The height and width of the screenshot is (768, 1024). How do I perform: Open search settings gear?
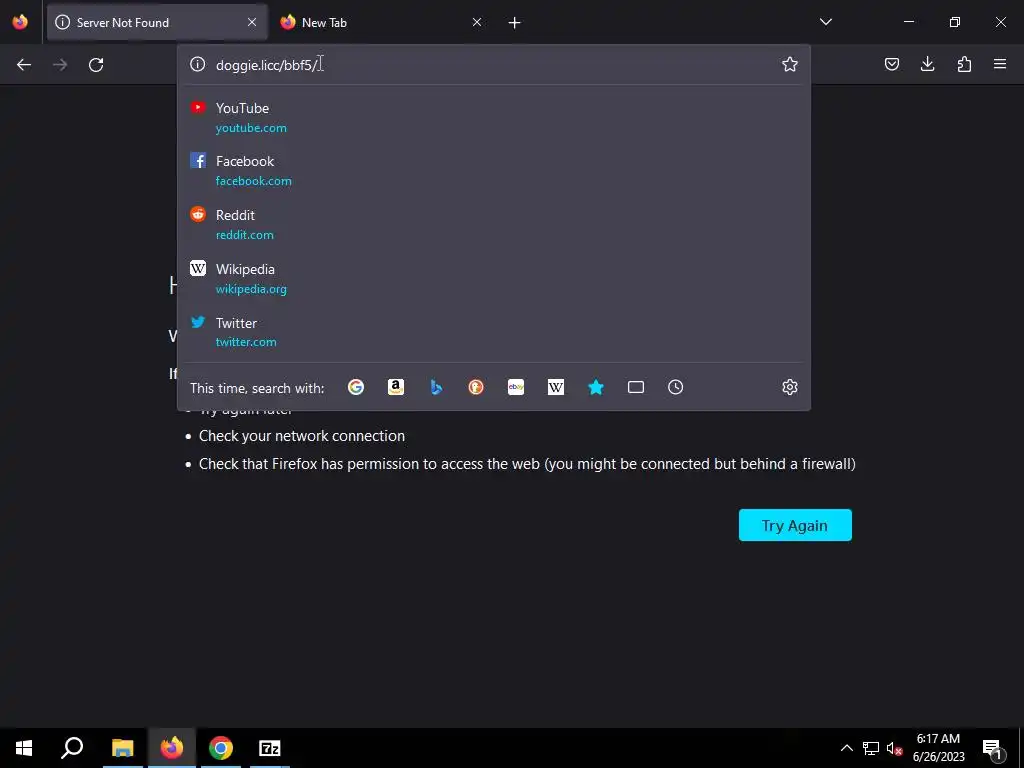[790, 387]
